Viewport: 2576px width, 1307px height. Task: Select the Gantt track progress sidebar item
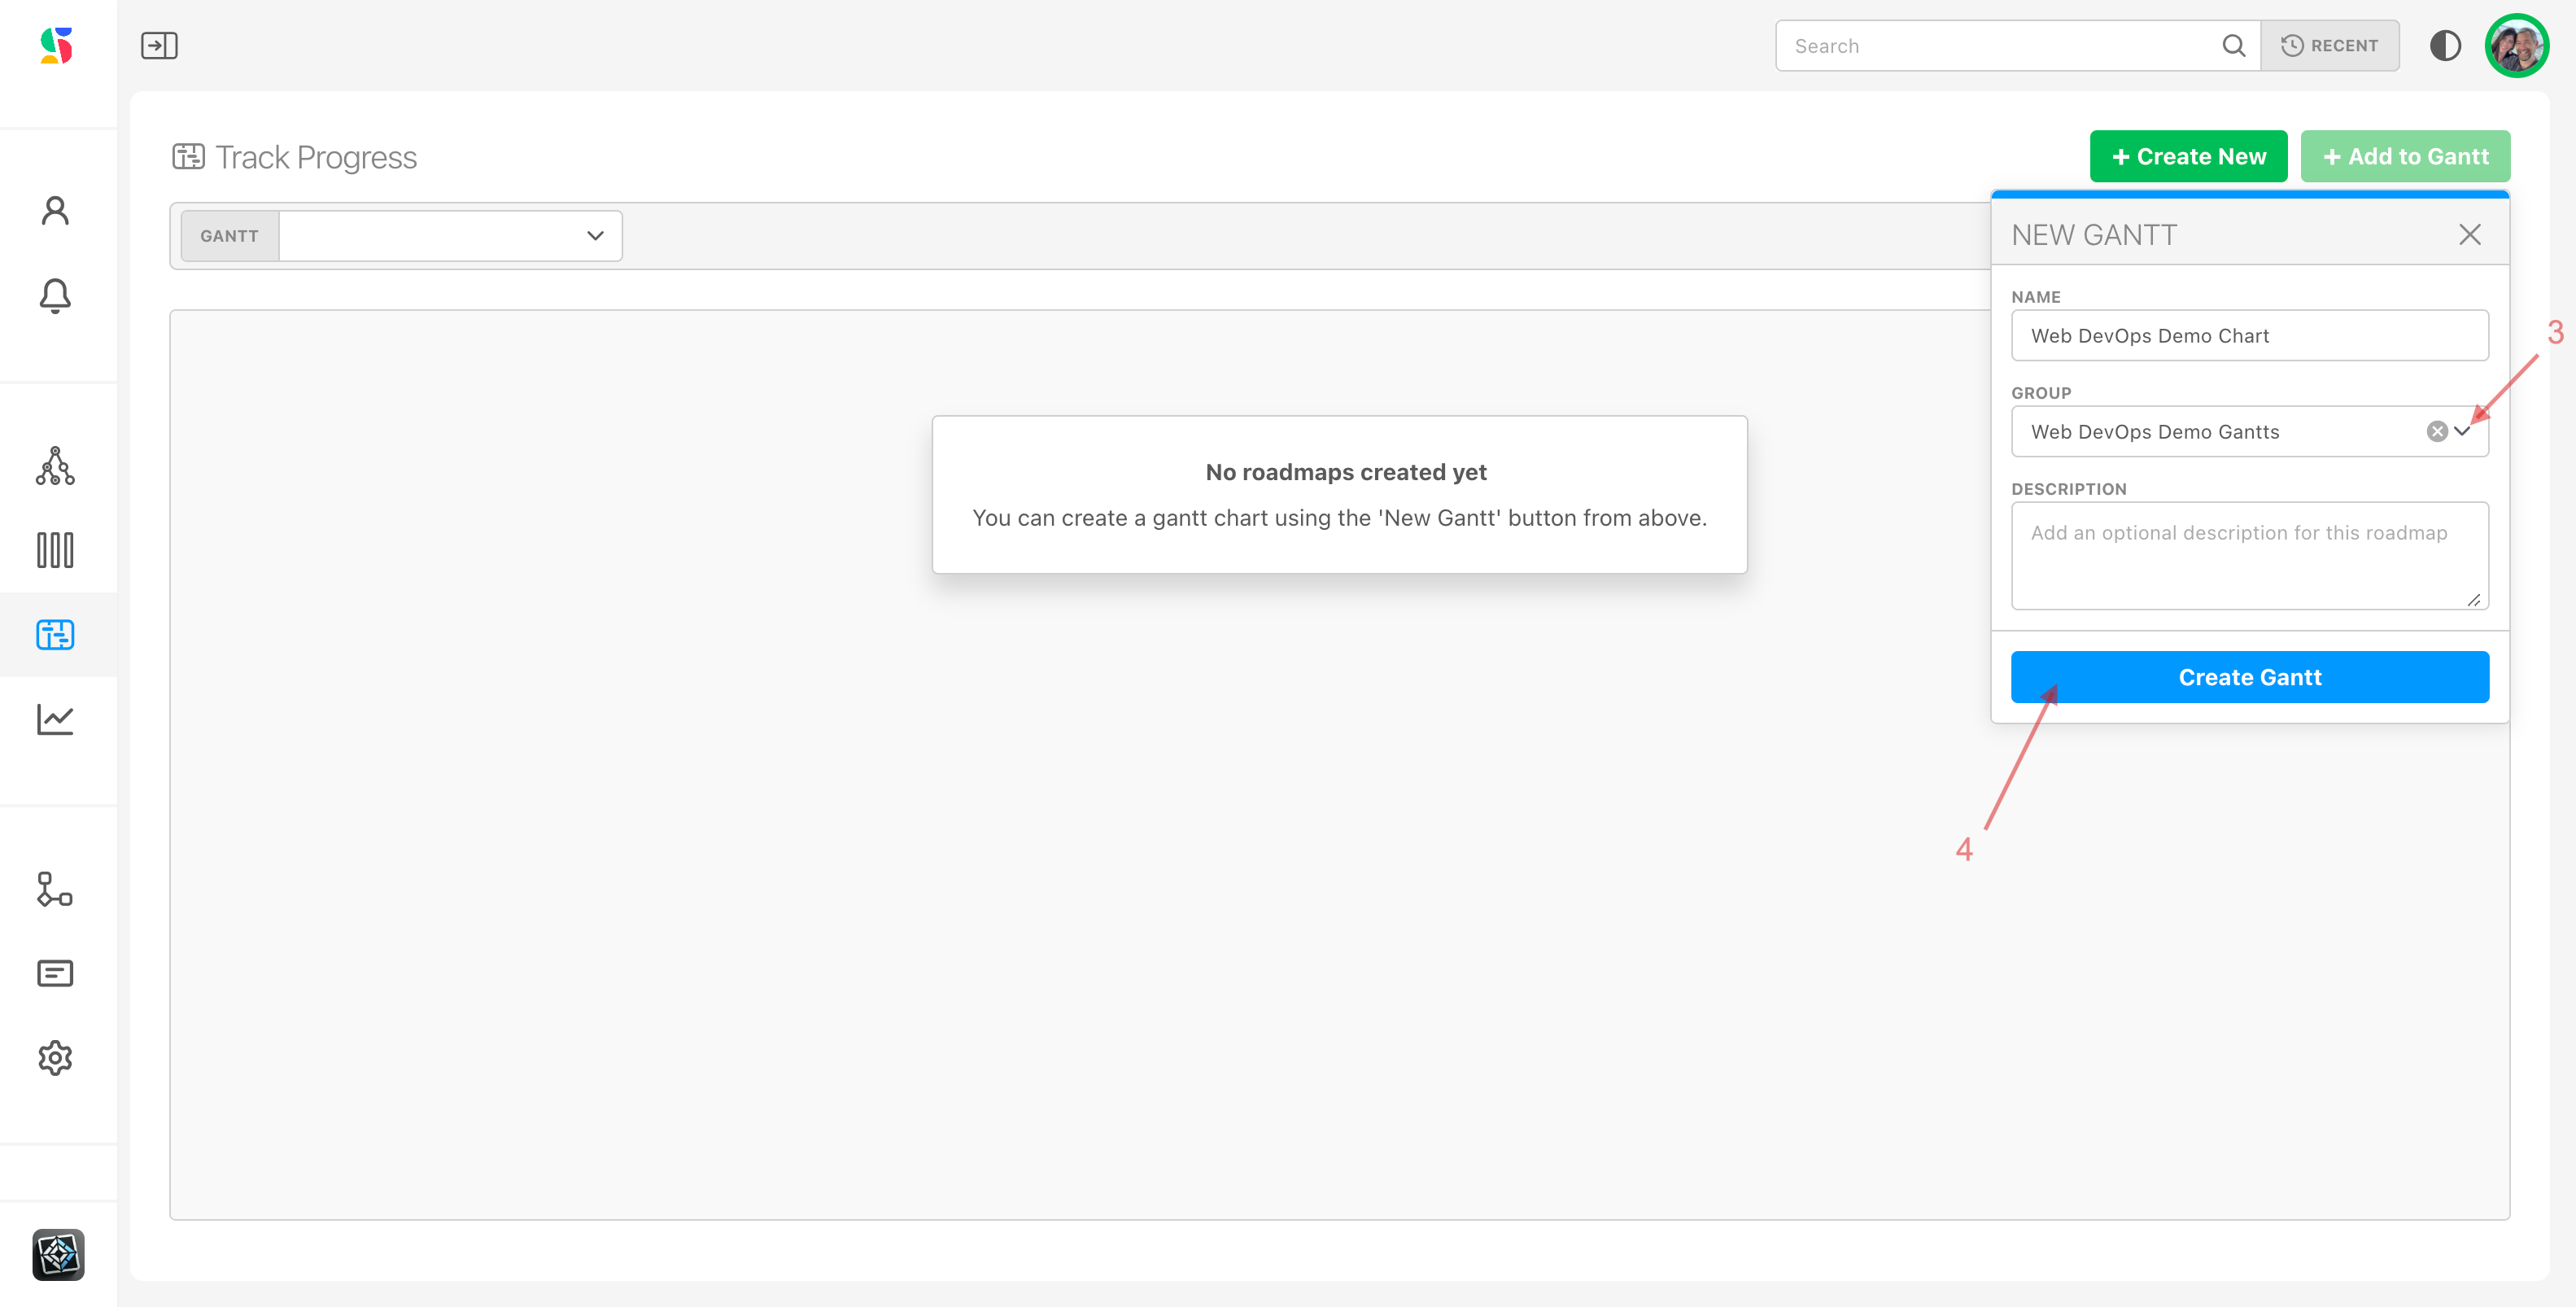55,635
